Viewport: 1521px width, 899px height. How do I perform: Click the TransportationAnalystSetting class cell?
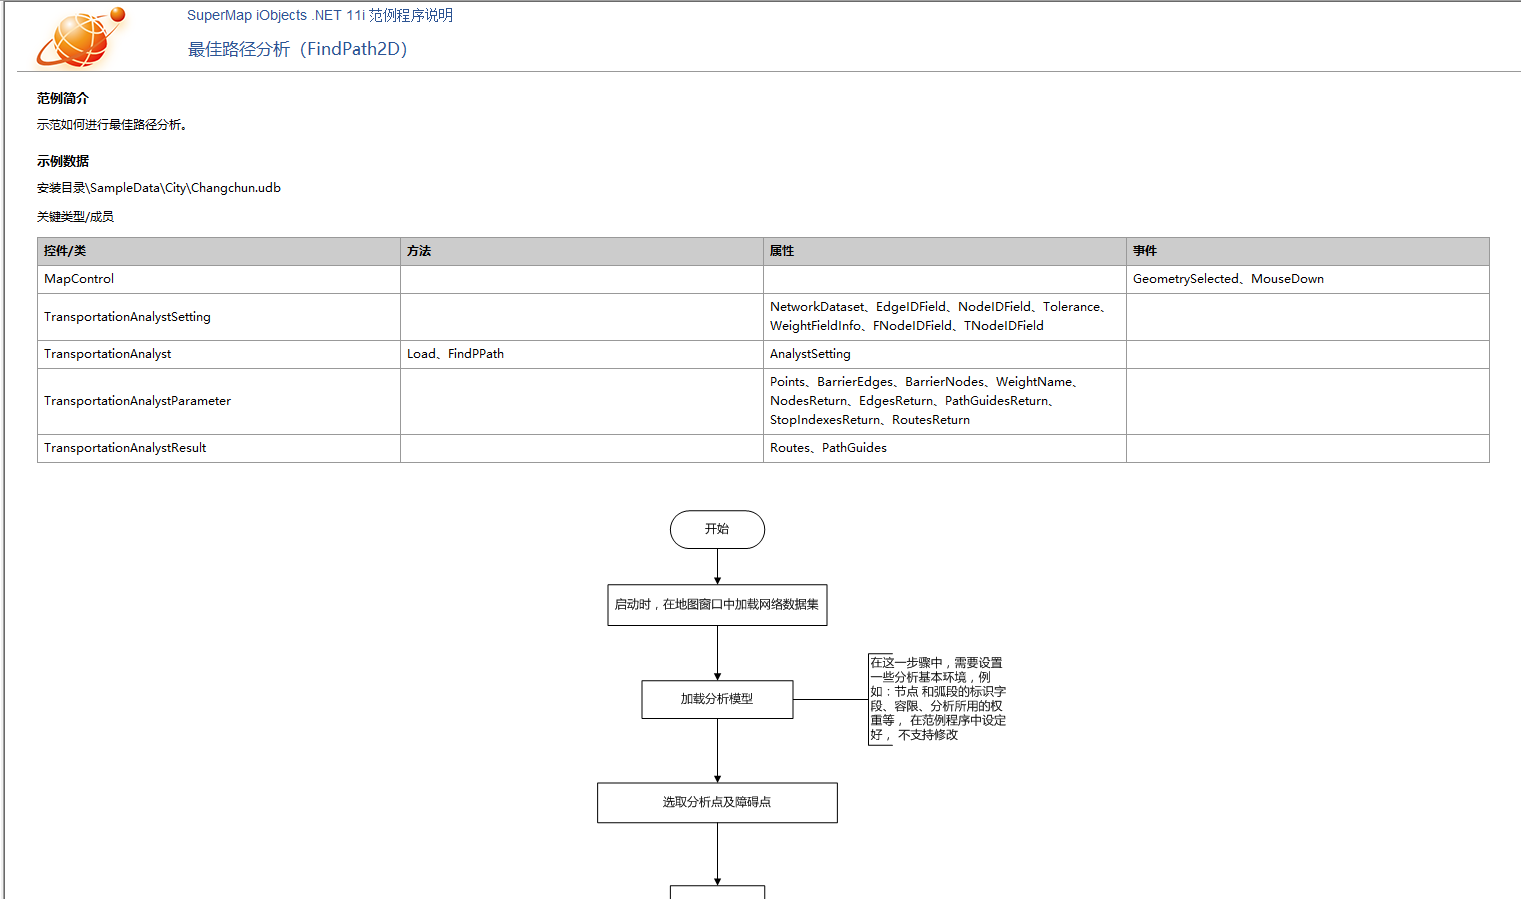219,317
